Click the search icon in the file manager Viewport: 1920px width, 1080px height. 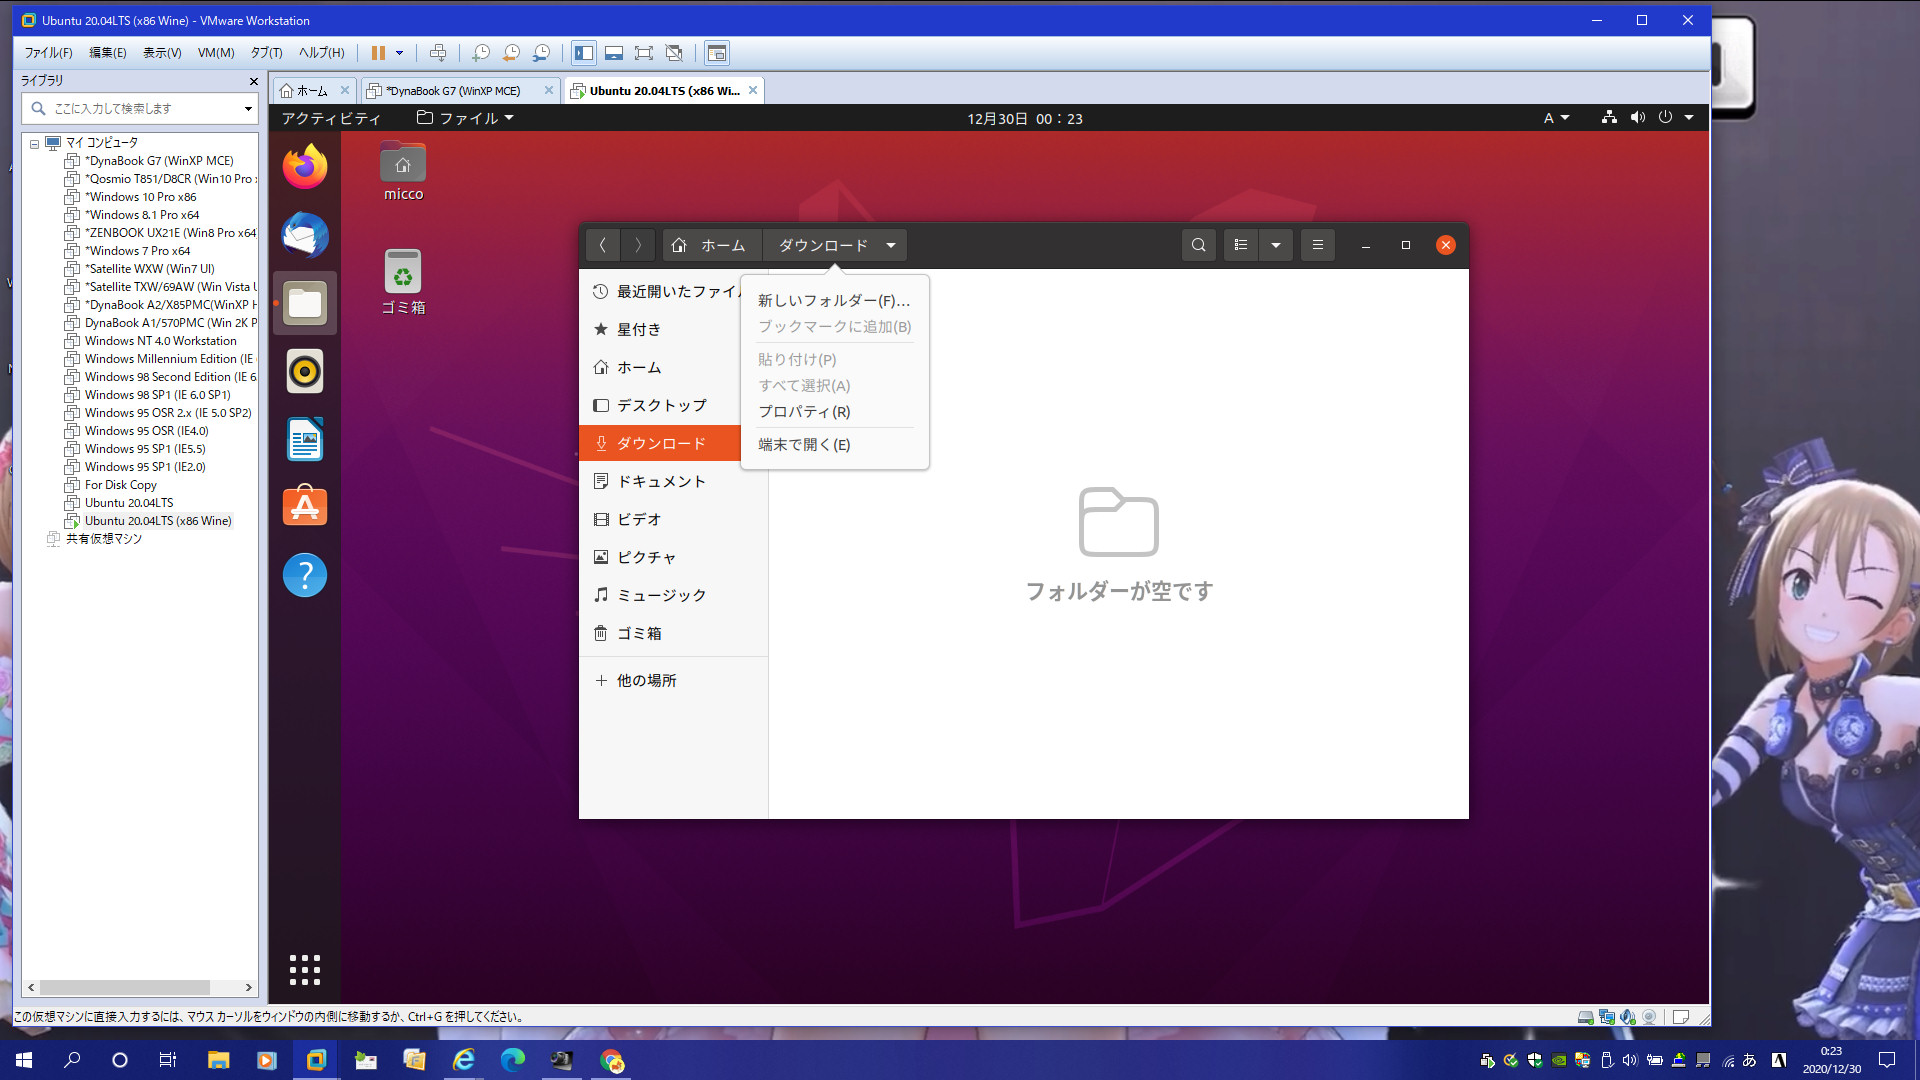tap(1198, 245)
